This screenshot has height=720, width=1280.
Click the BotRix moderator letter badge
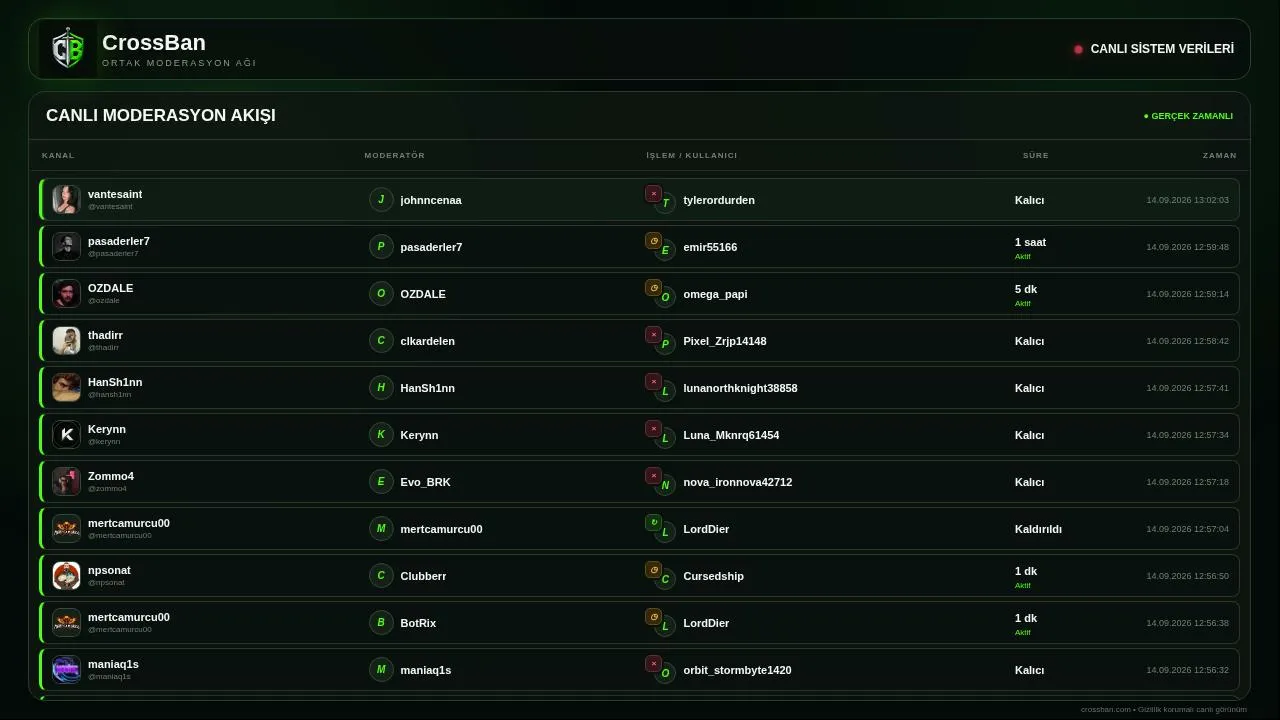point(381,623)
